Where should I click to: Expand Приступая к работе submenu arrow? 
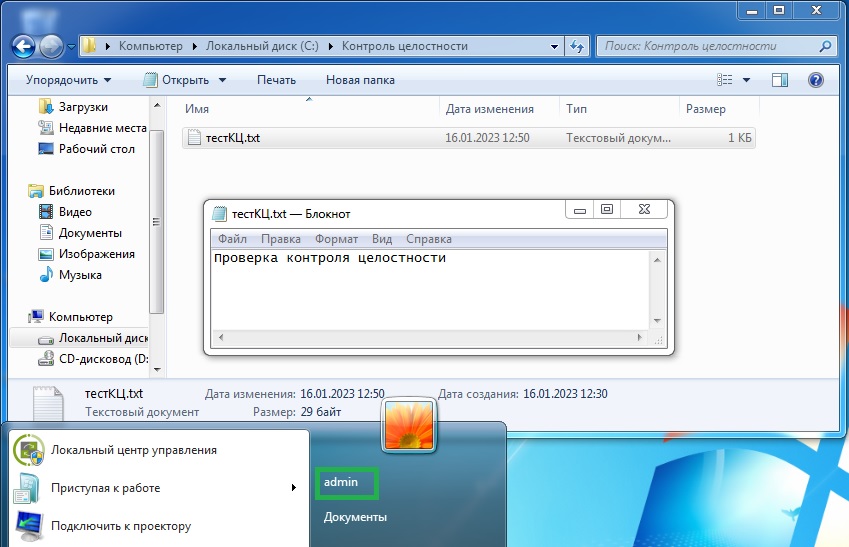(x=293, y=488)
